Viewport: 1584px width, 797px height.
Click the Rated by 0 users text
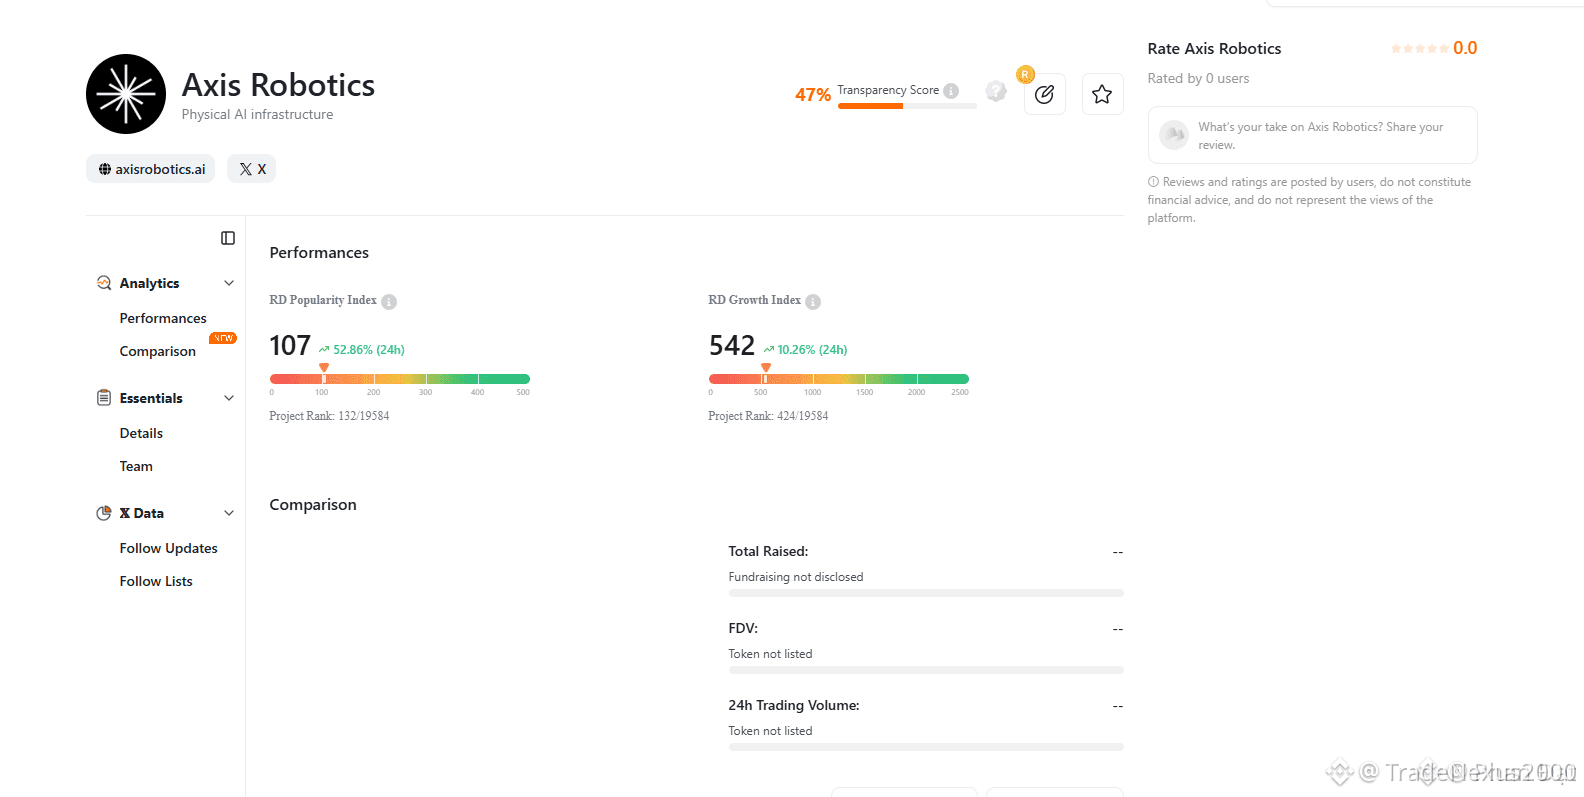coord(1198,78)
